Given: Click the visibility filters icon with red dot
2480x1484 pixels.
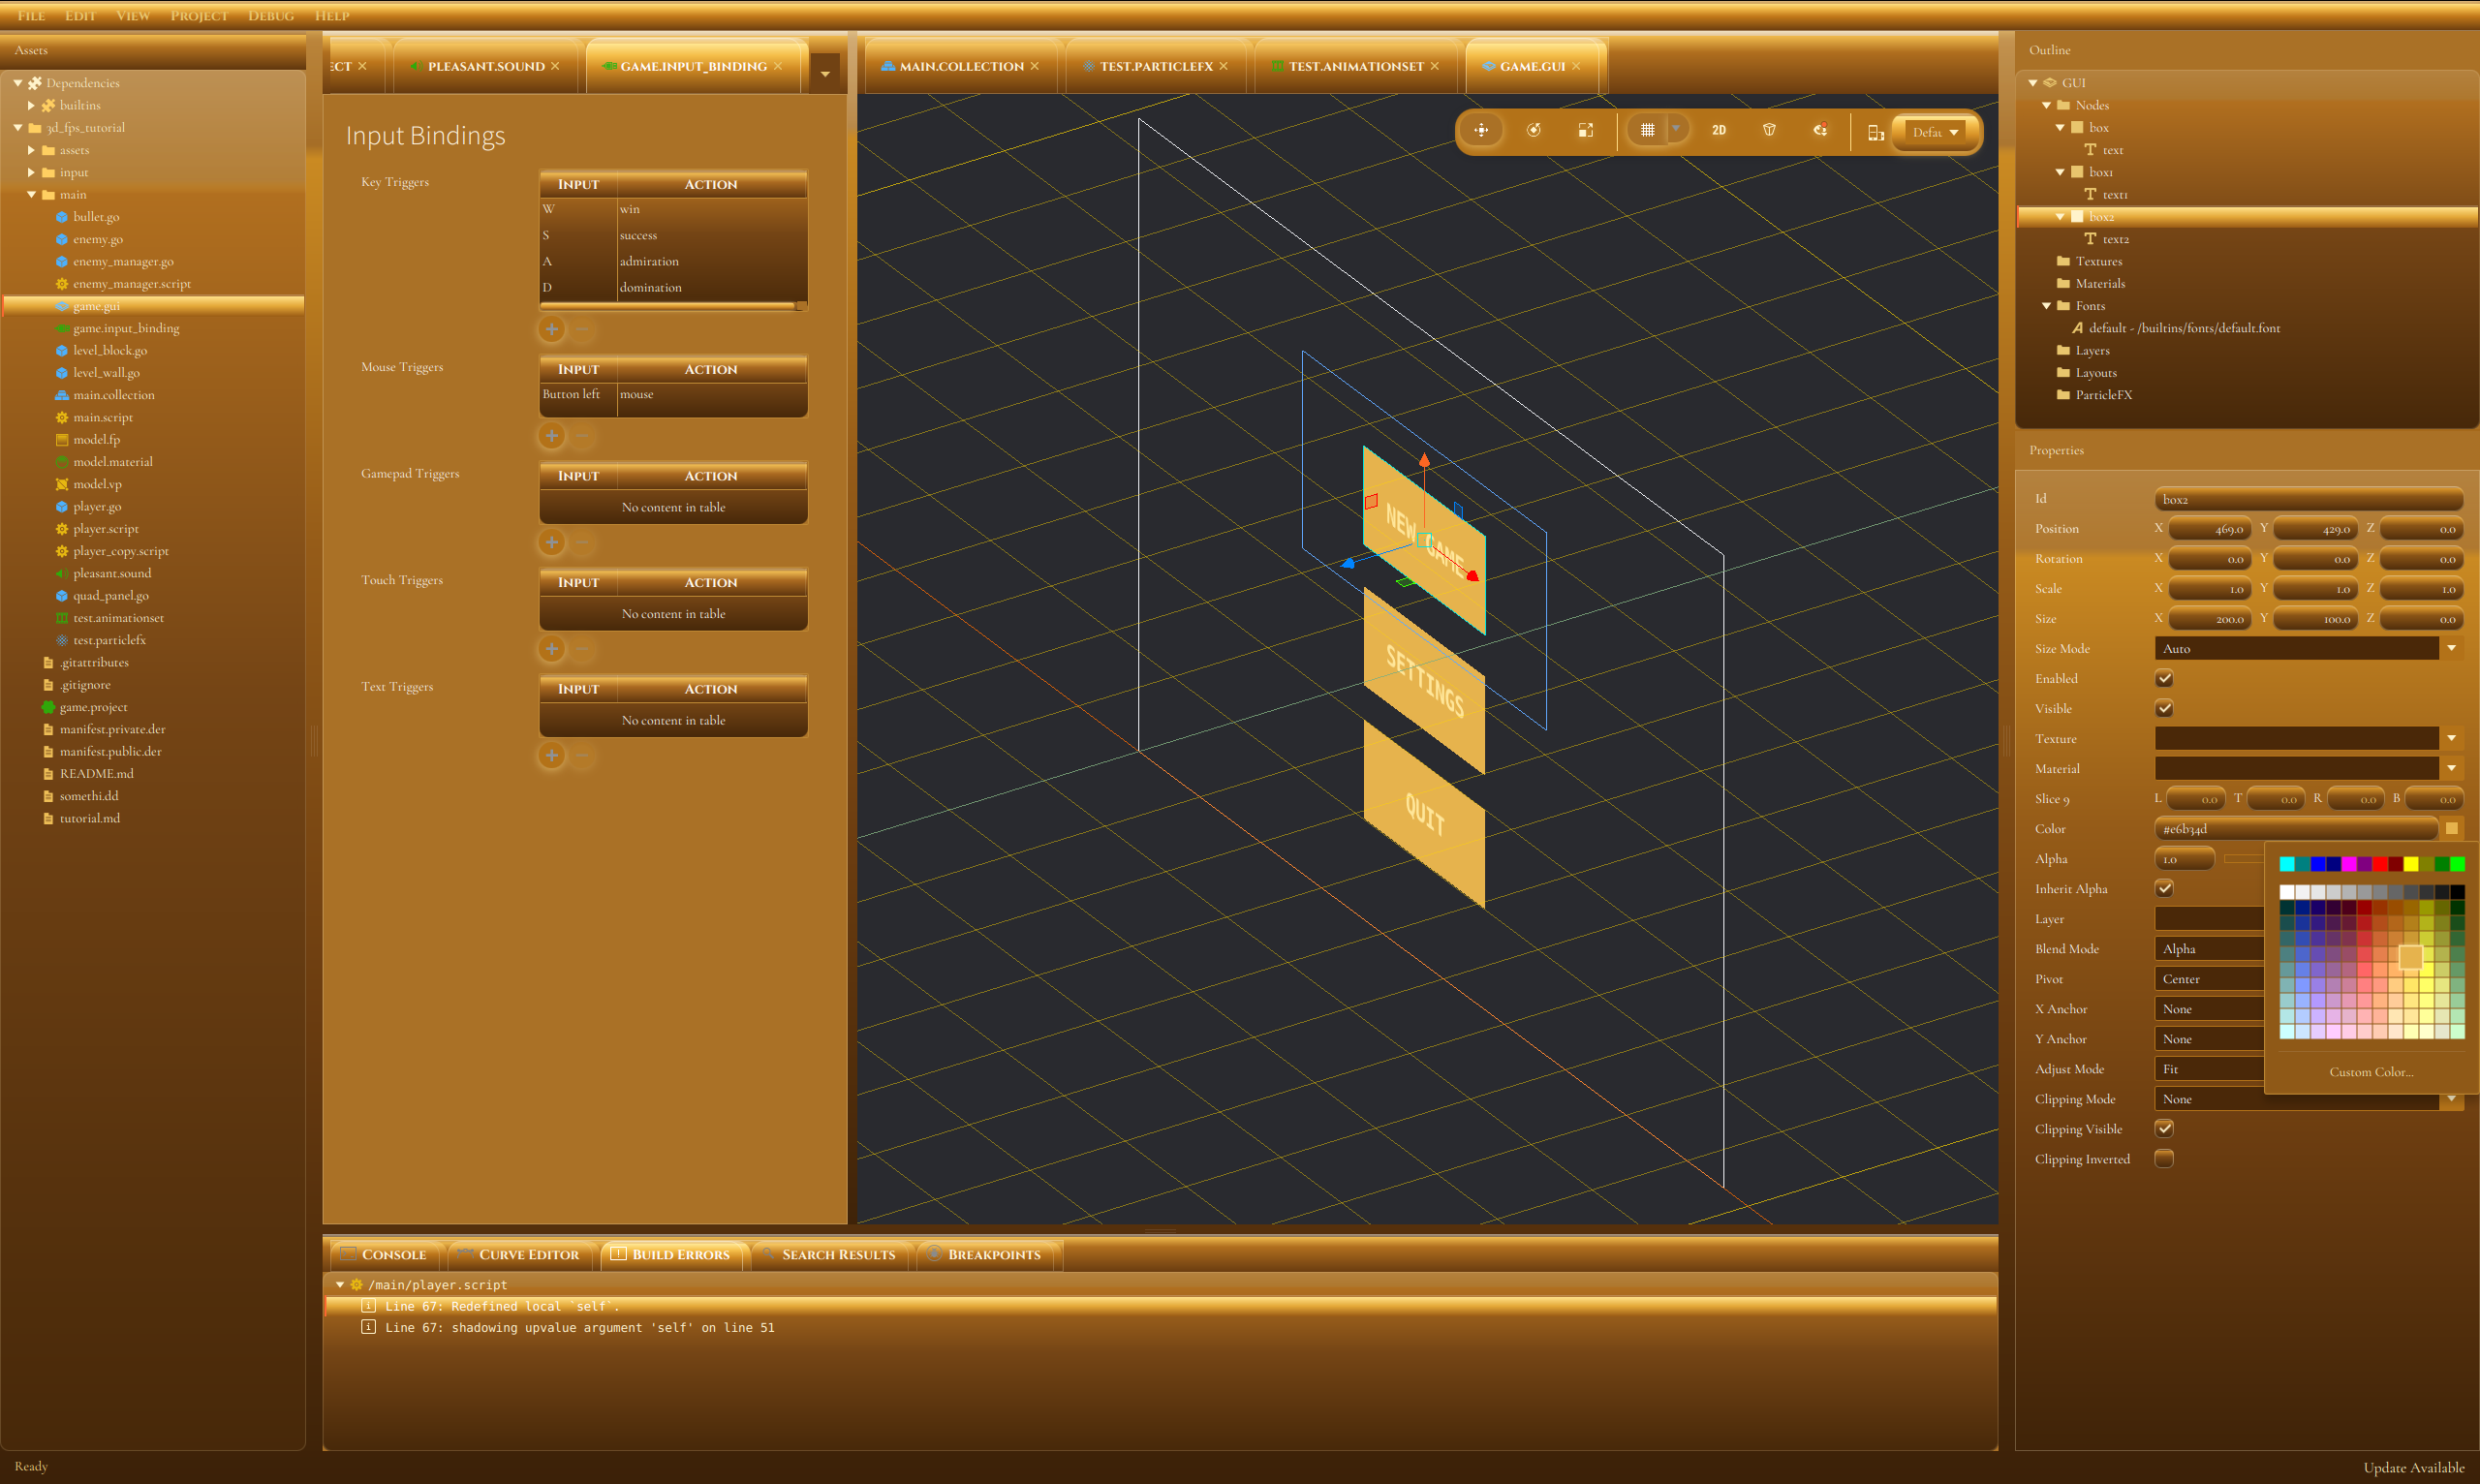Looking at the screenshot, I should (1820, 131).
